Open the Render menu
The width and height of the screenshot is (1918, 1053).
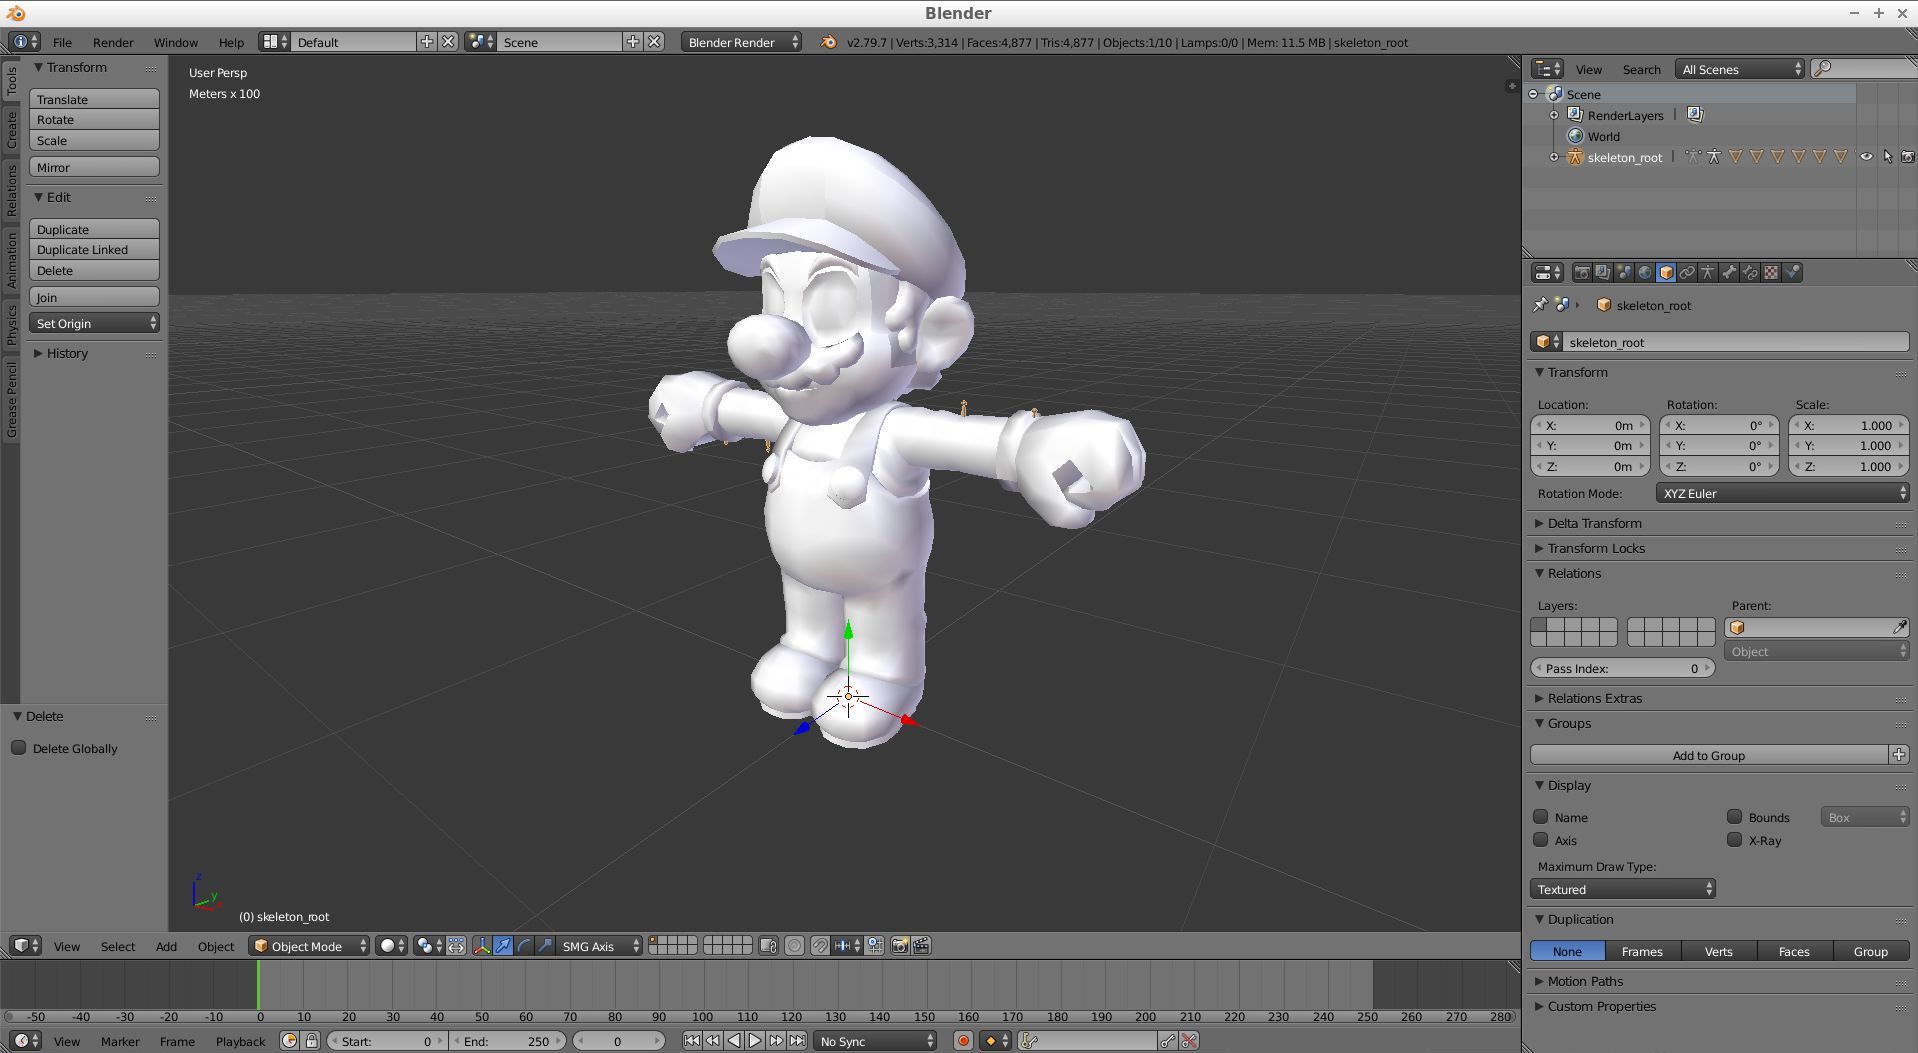click(113, 42)
